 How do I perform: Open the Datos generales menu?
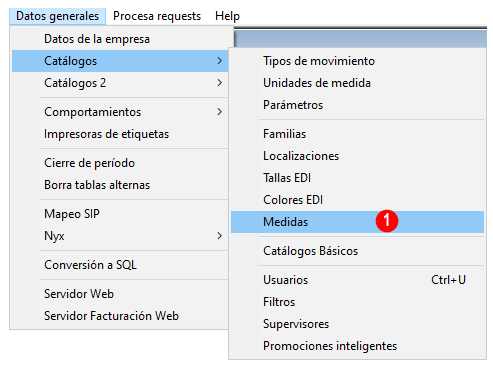click(x=58, y=16)
